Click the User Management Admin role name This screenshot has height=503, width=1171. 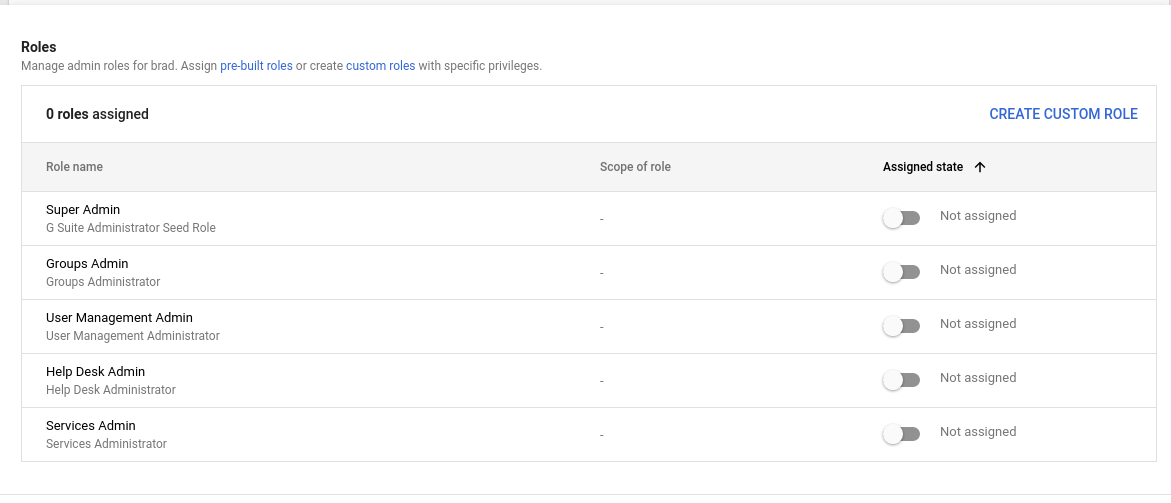(x=119, y=318)
